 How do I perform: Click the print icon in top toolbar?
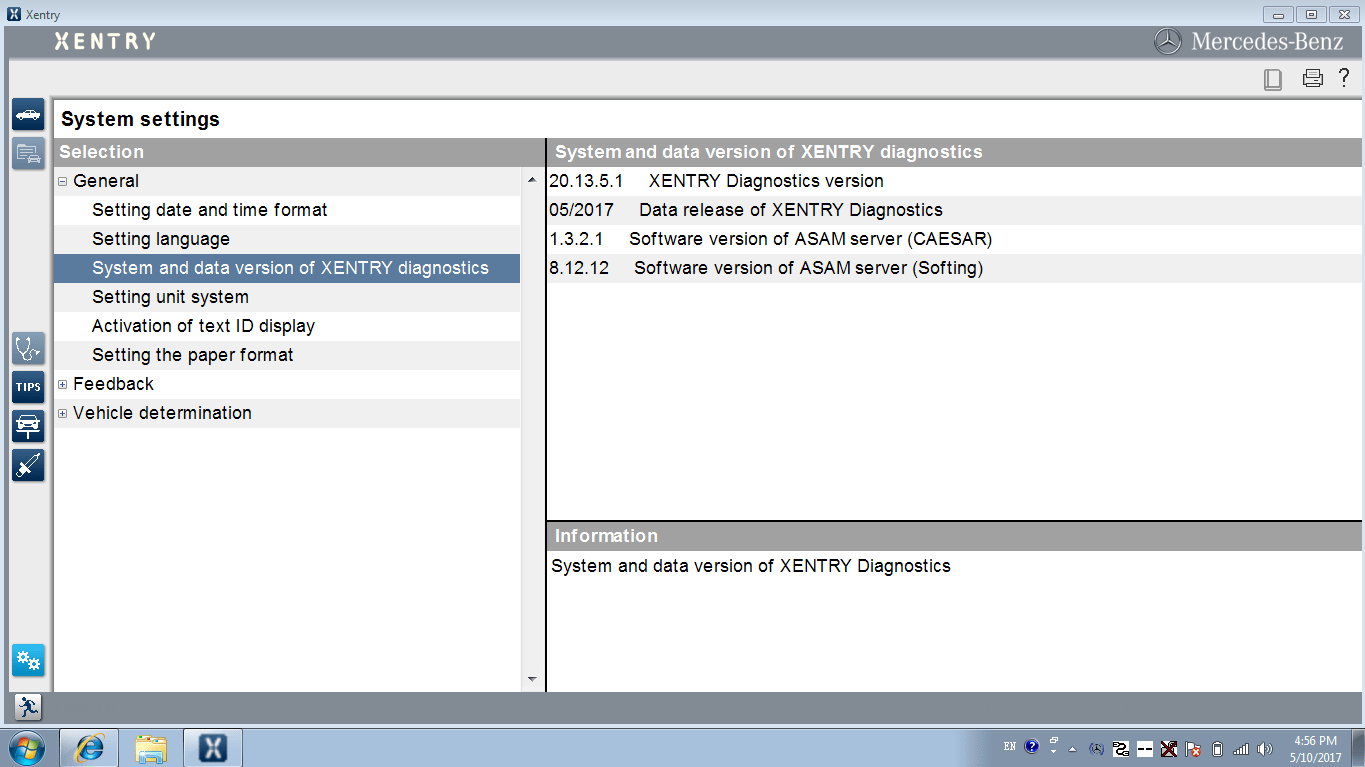(x=1312, y=79)
